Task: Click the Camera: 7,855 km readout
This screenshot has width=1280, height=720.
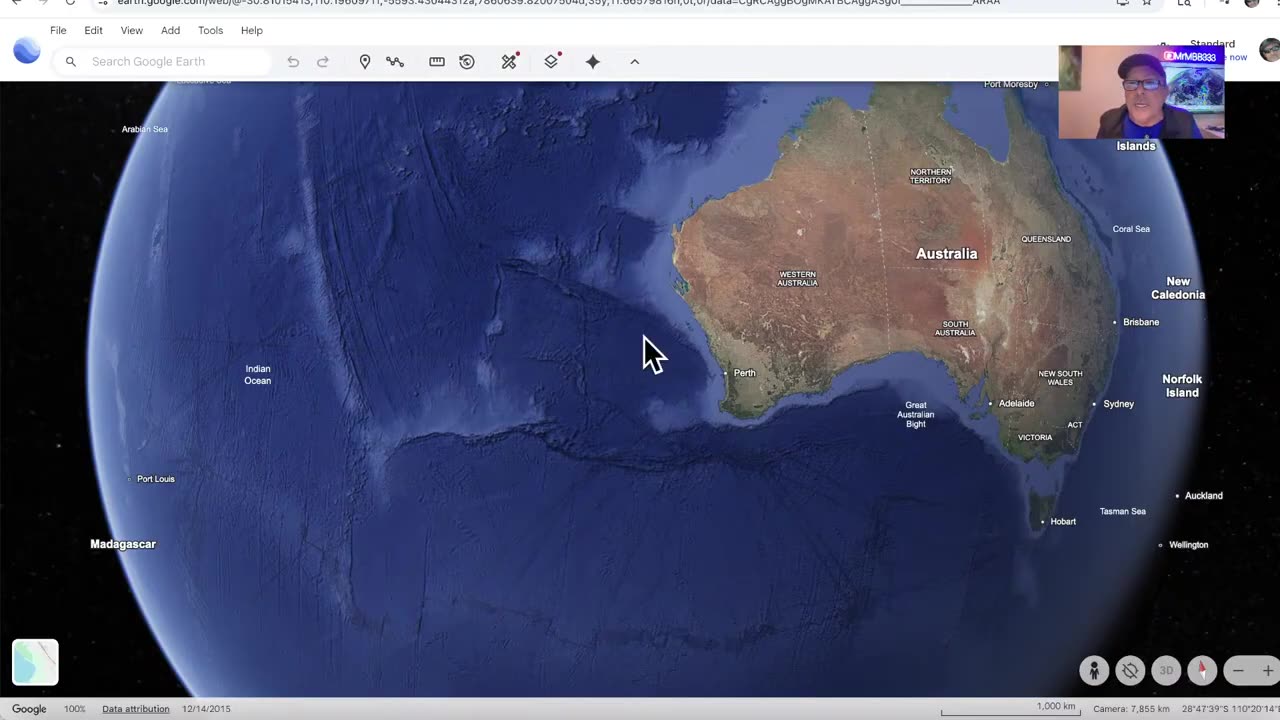Action: click(x=1131, y=709)
